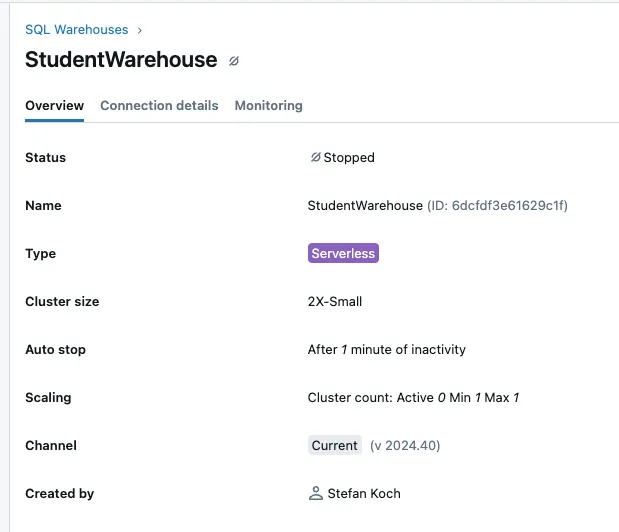Click the auto stop inactivity text
Viewport: 619px width, 532px height.
pyautogui.click(x=386, y=349)
